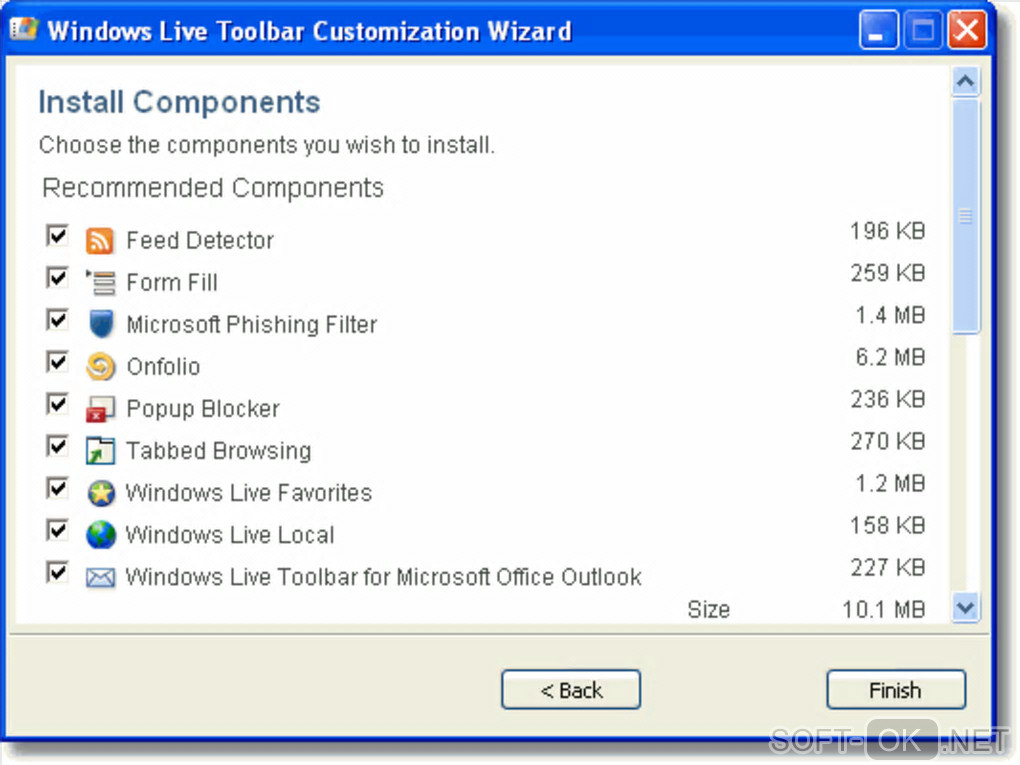Go to previous step with Back button
1020x765 pixels.
[570, 690]
